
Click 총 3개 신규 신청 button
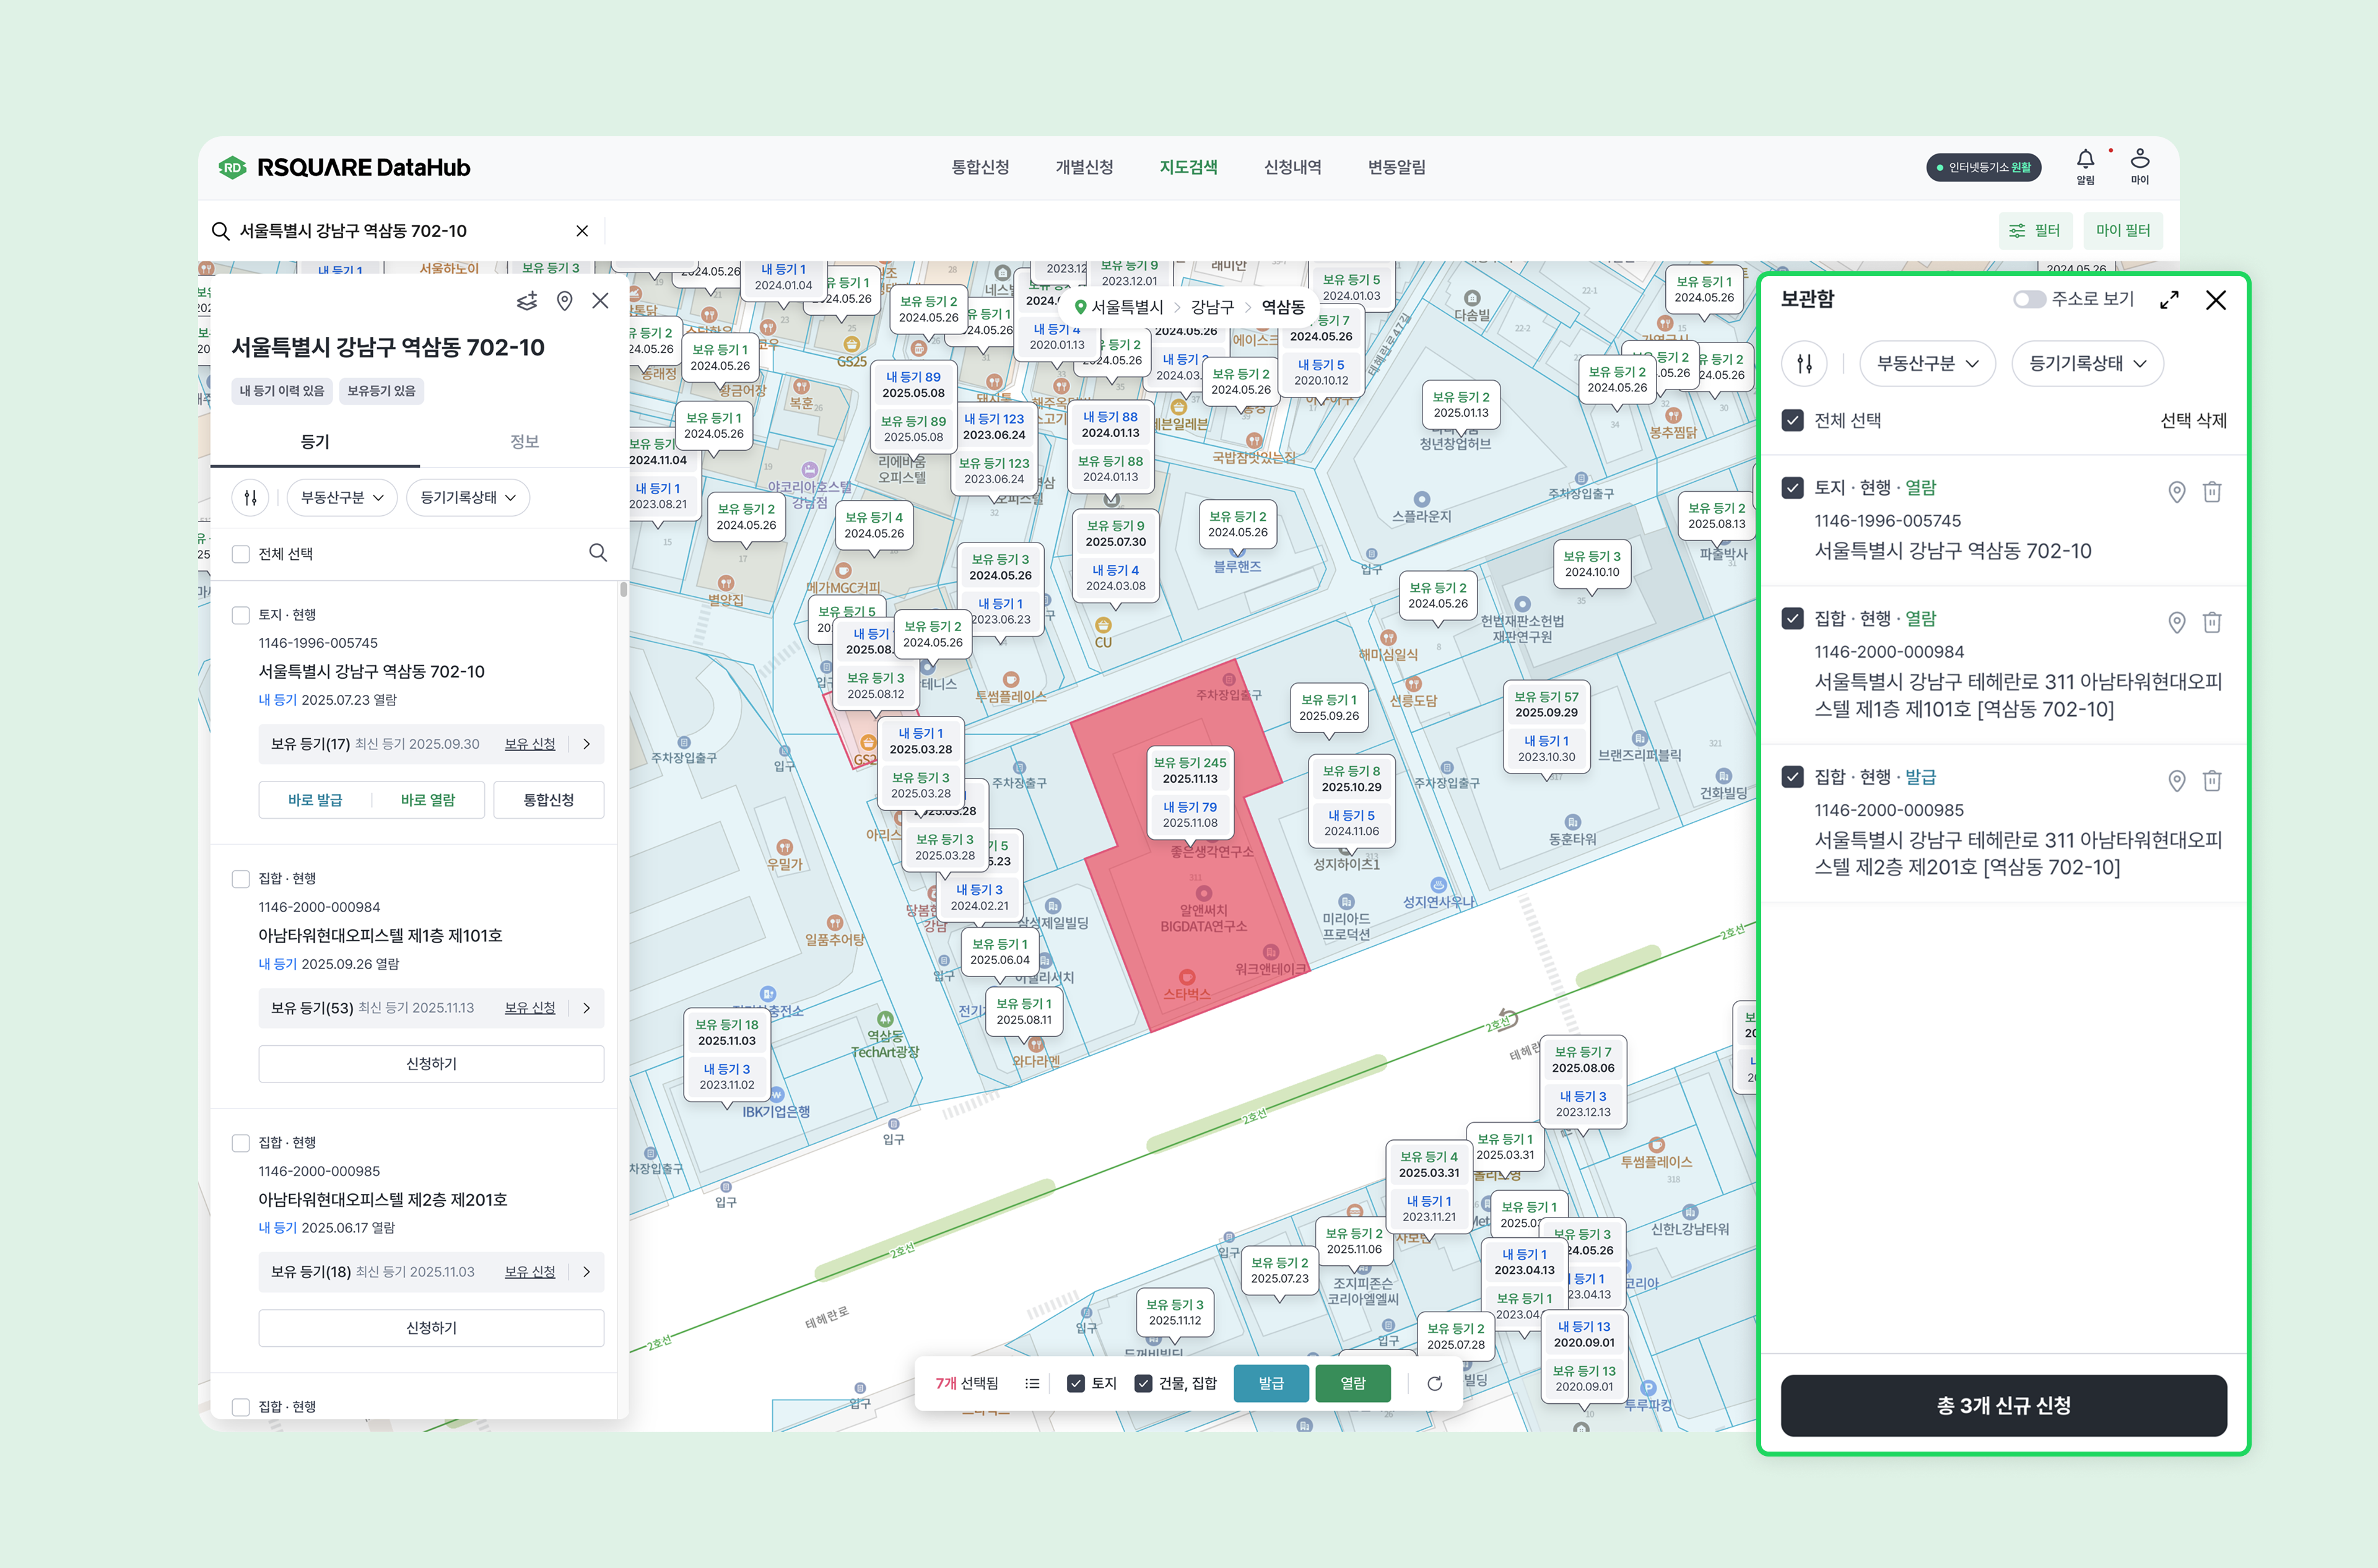[x=2003, y=1406]
